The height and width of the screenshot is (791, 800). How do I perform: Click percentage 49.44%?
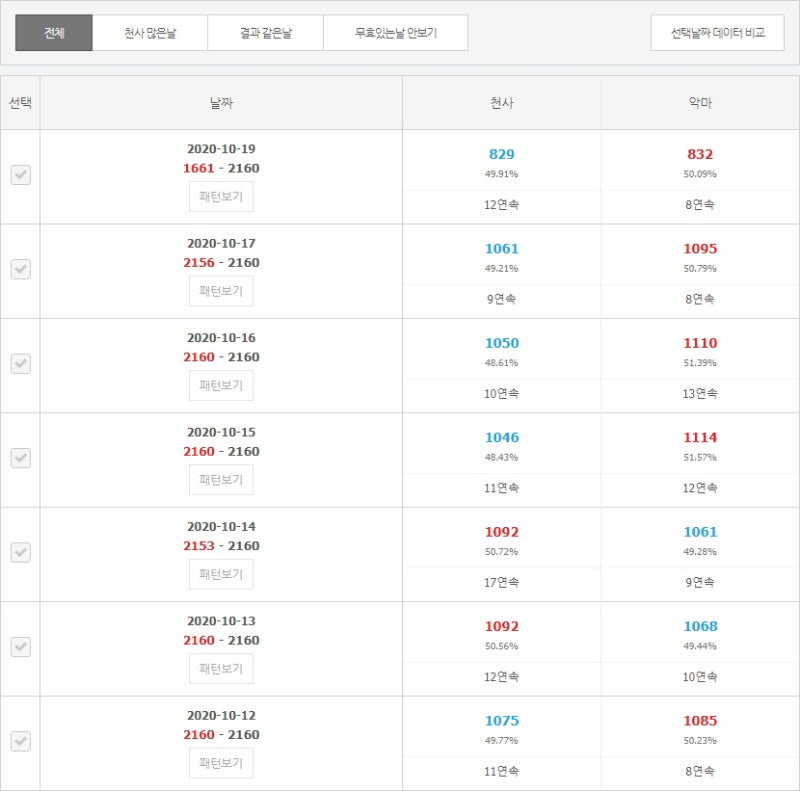700,646
